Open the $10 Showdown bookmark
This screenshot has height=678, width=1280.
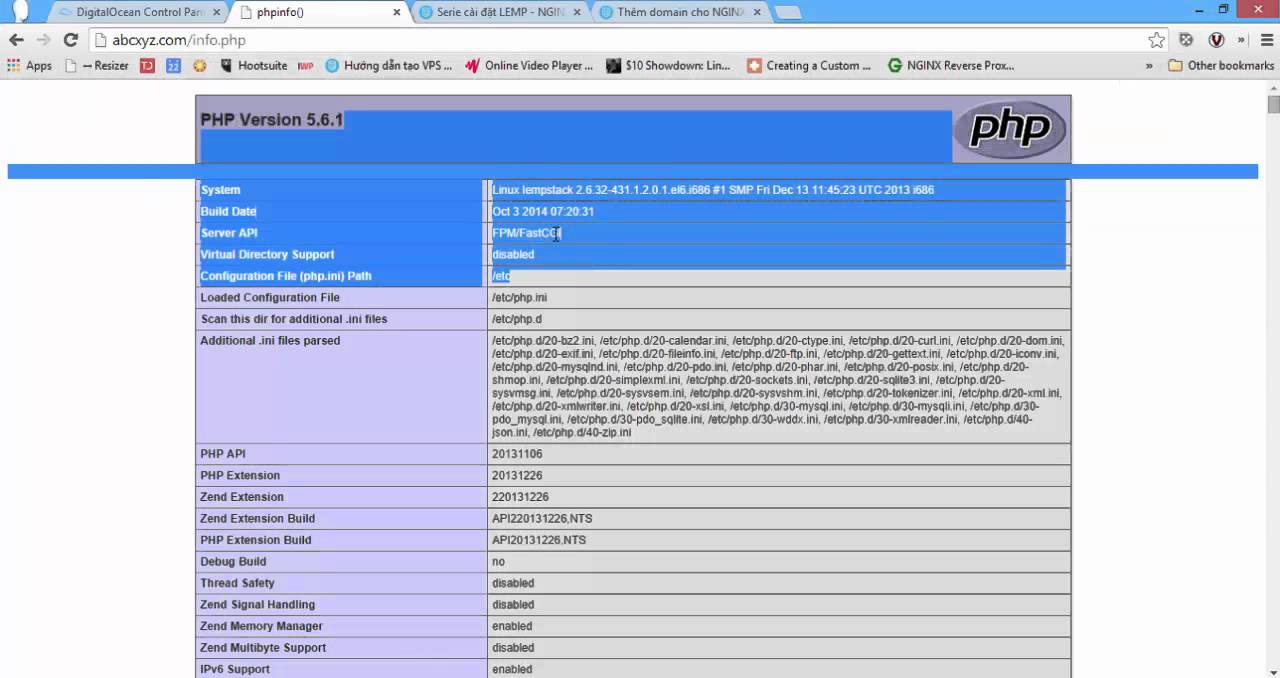point(668,66)
